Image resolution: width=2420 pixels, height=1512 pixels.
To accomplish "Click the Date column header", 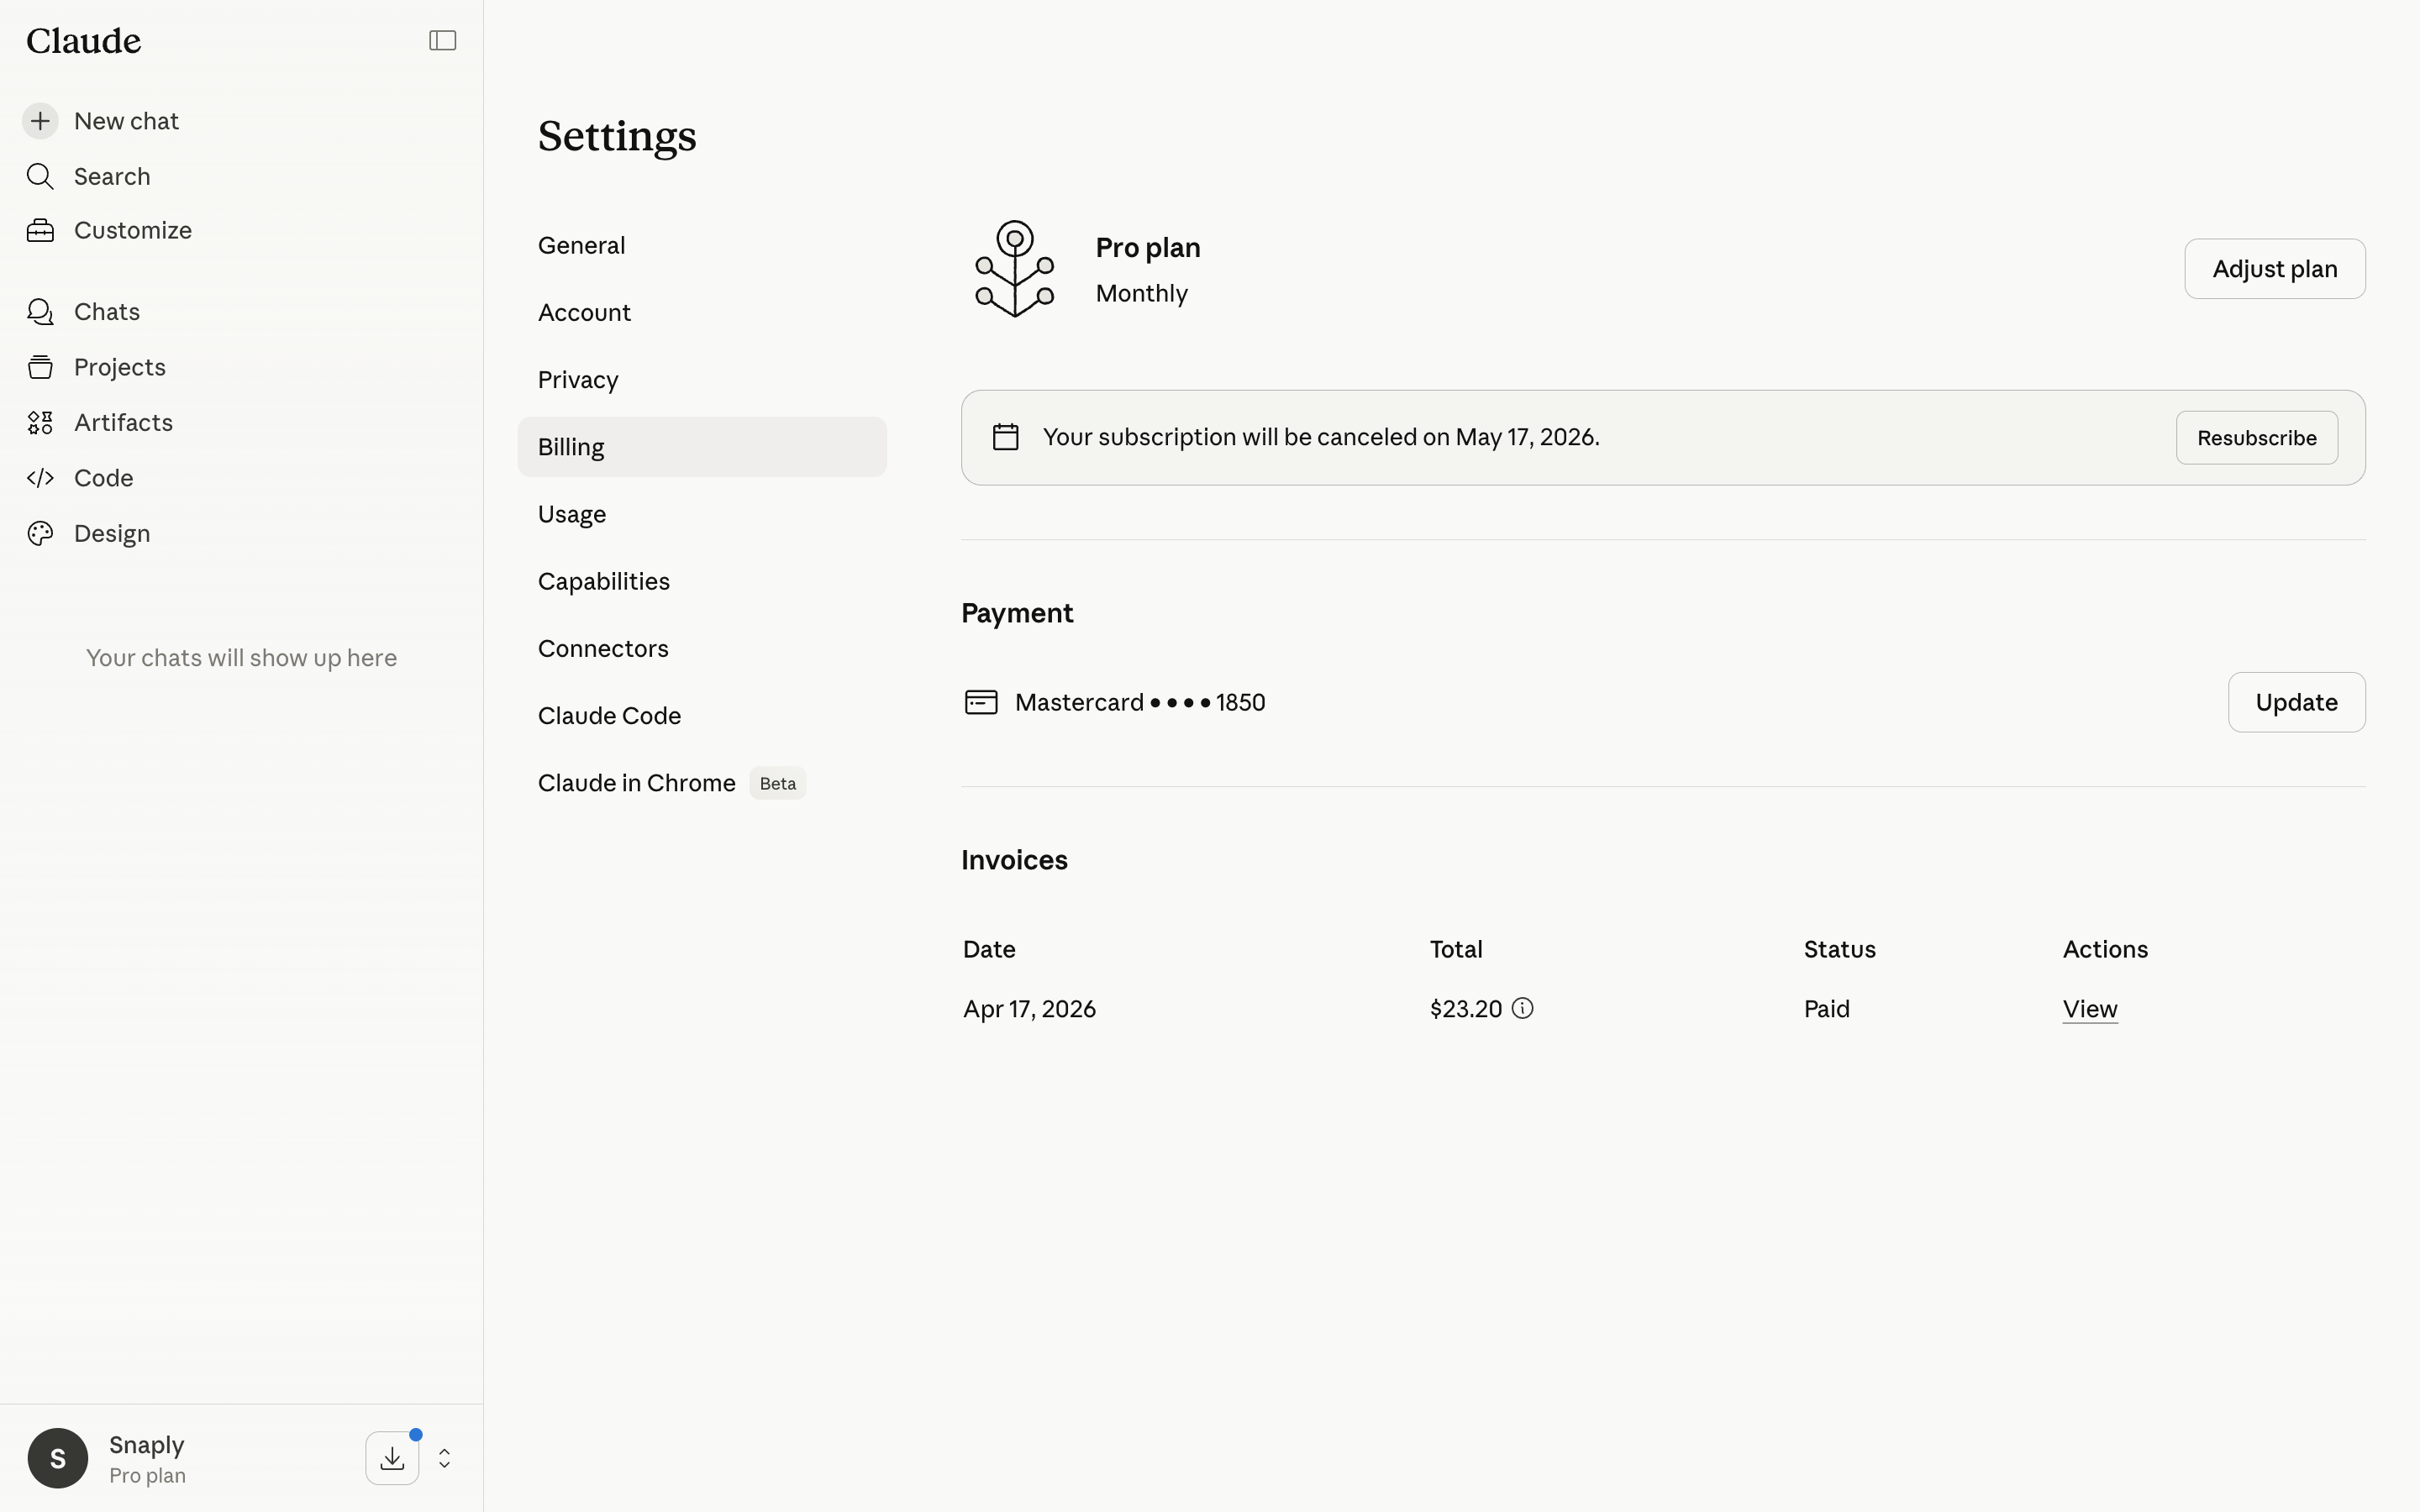I will click(989, 949).
